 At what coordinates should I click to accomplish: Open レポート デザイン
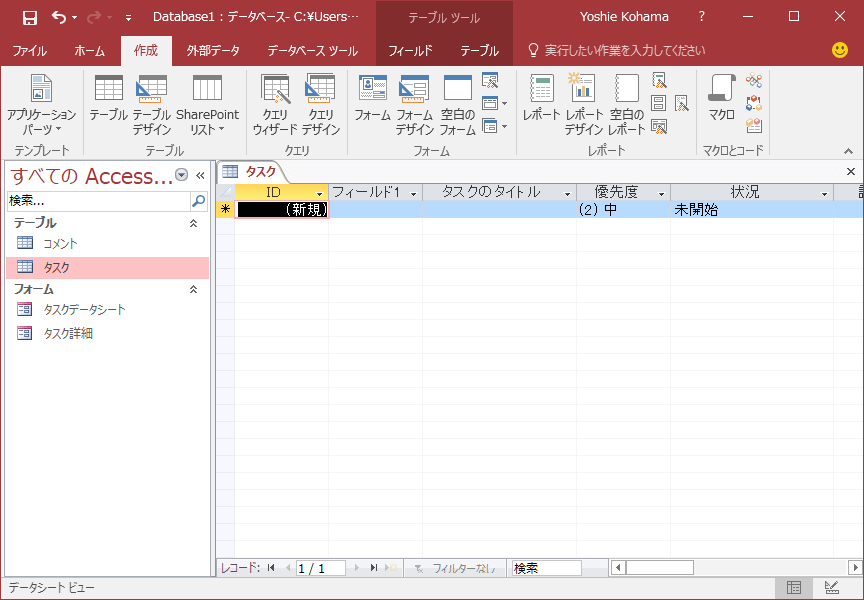584,105
